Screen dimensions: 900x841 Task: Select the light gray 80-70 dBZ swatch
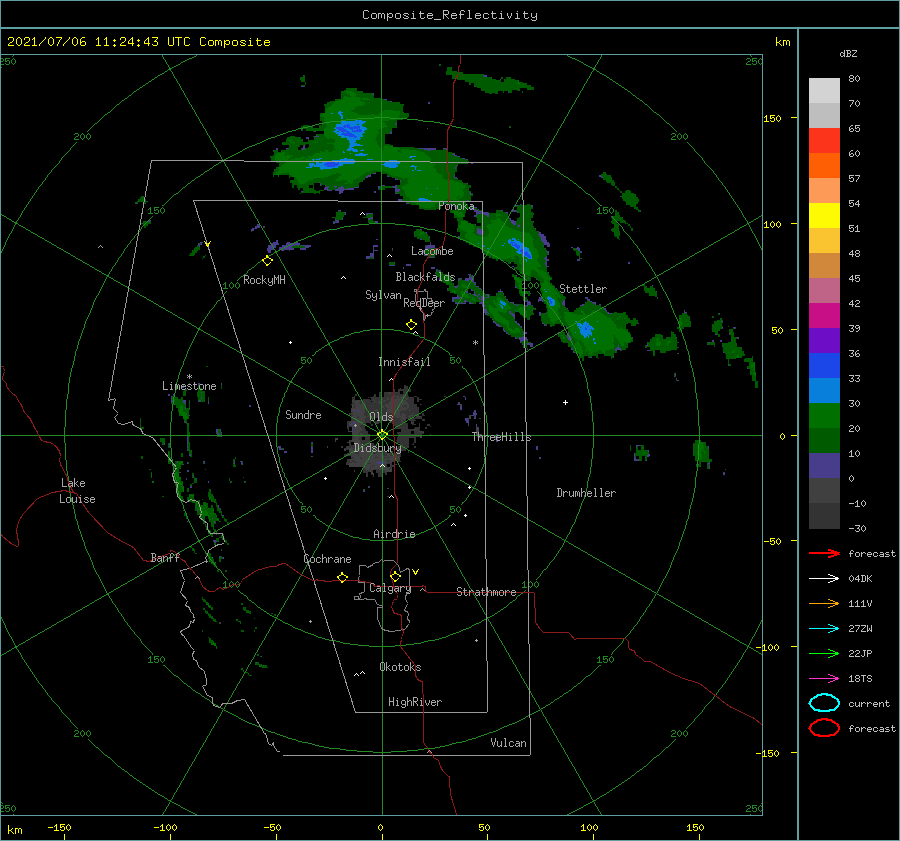coord(824,91)
